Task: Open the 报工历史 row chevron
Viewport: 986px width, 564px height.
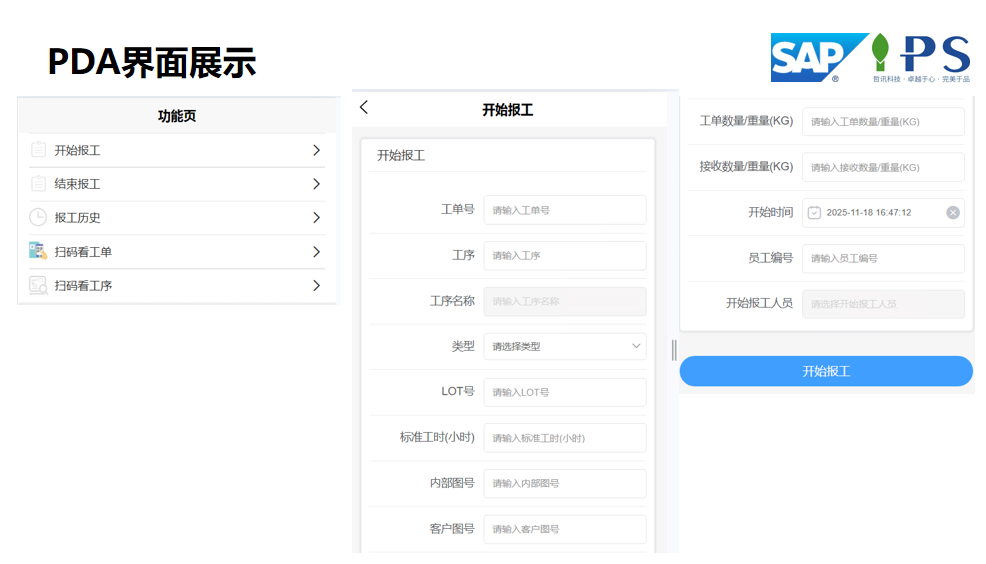Action: (316, 218)
